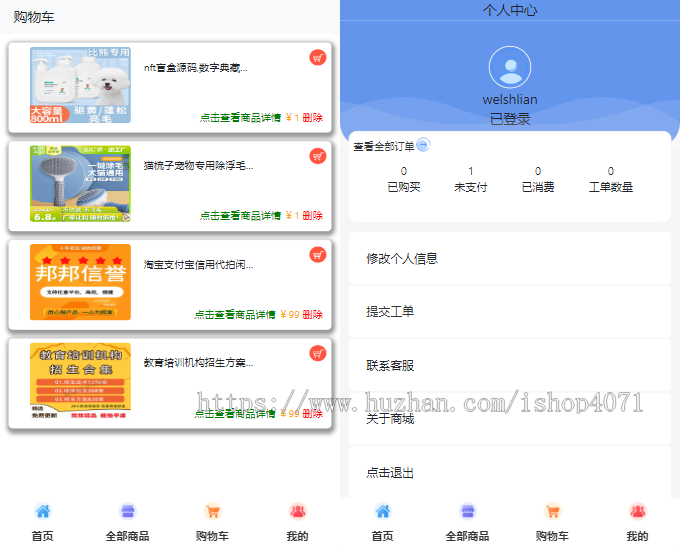Tap the user avatar icon above welshlian
680x548 pixels.
coord(510,67)
